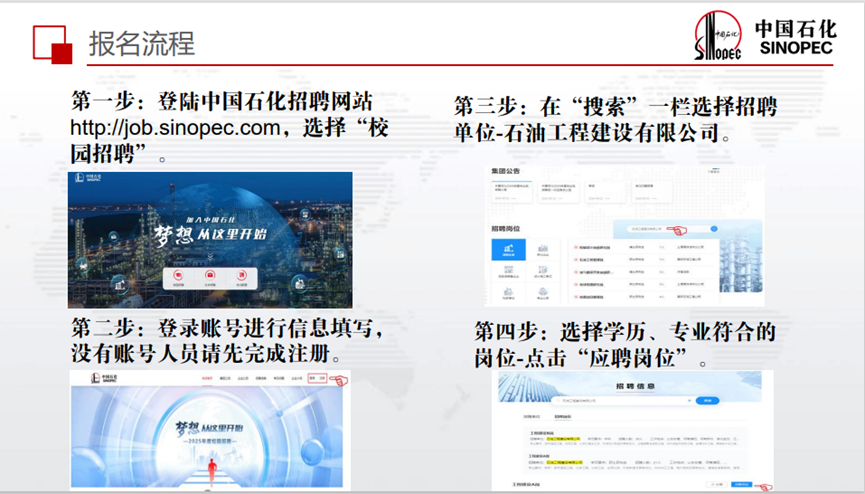Click the red square icon beside 报名流程
Viewport: 865px width, 494px height.
51,44
